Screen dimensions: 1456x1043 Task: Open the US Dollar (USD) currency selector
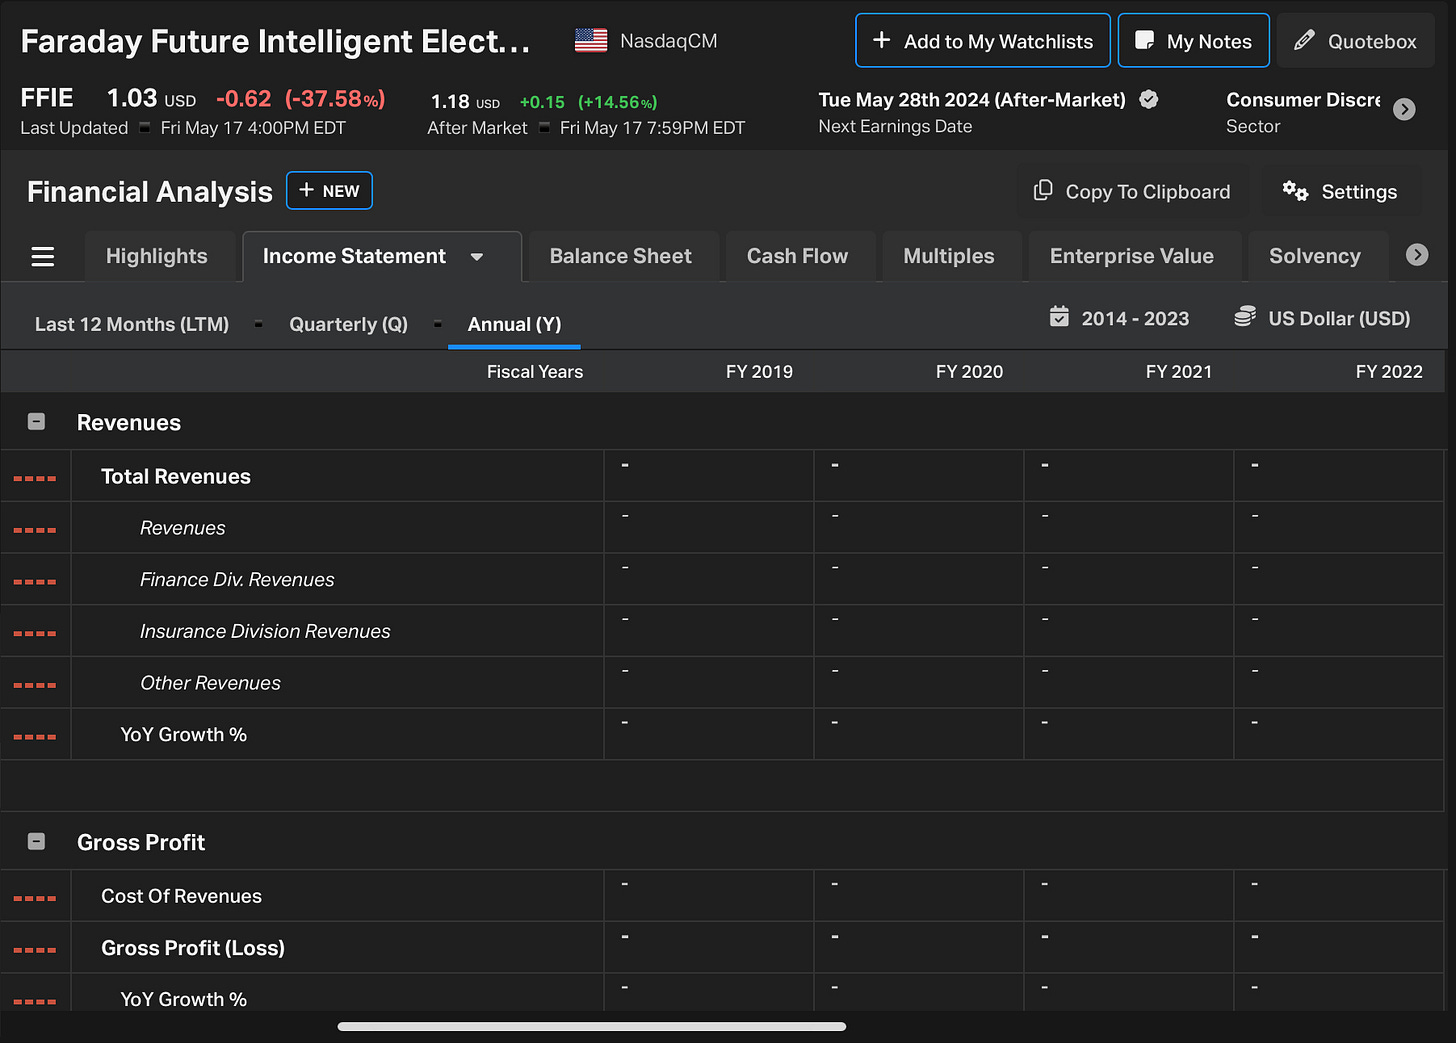(1322, 318)
